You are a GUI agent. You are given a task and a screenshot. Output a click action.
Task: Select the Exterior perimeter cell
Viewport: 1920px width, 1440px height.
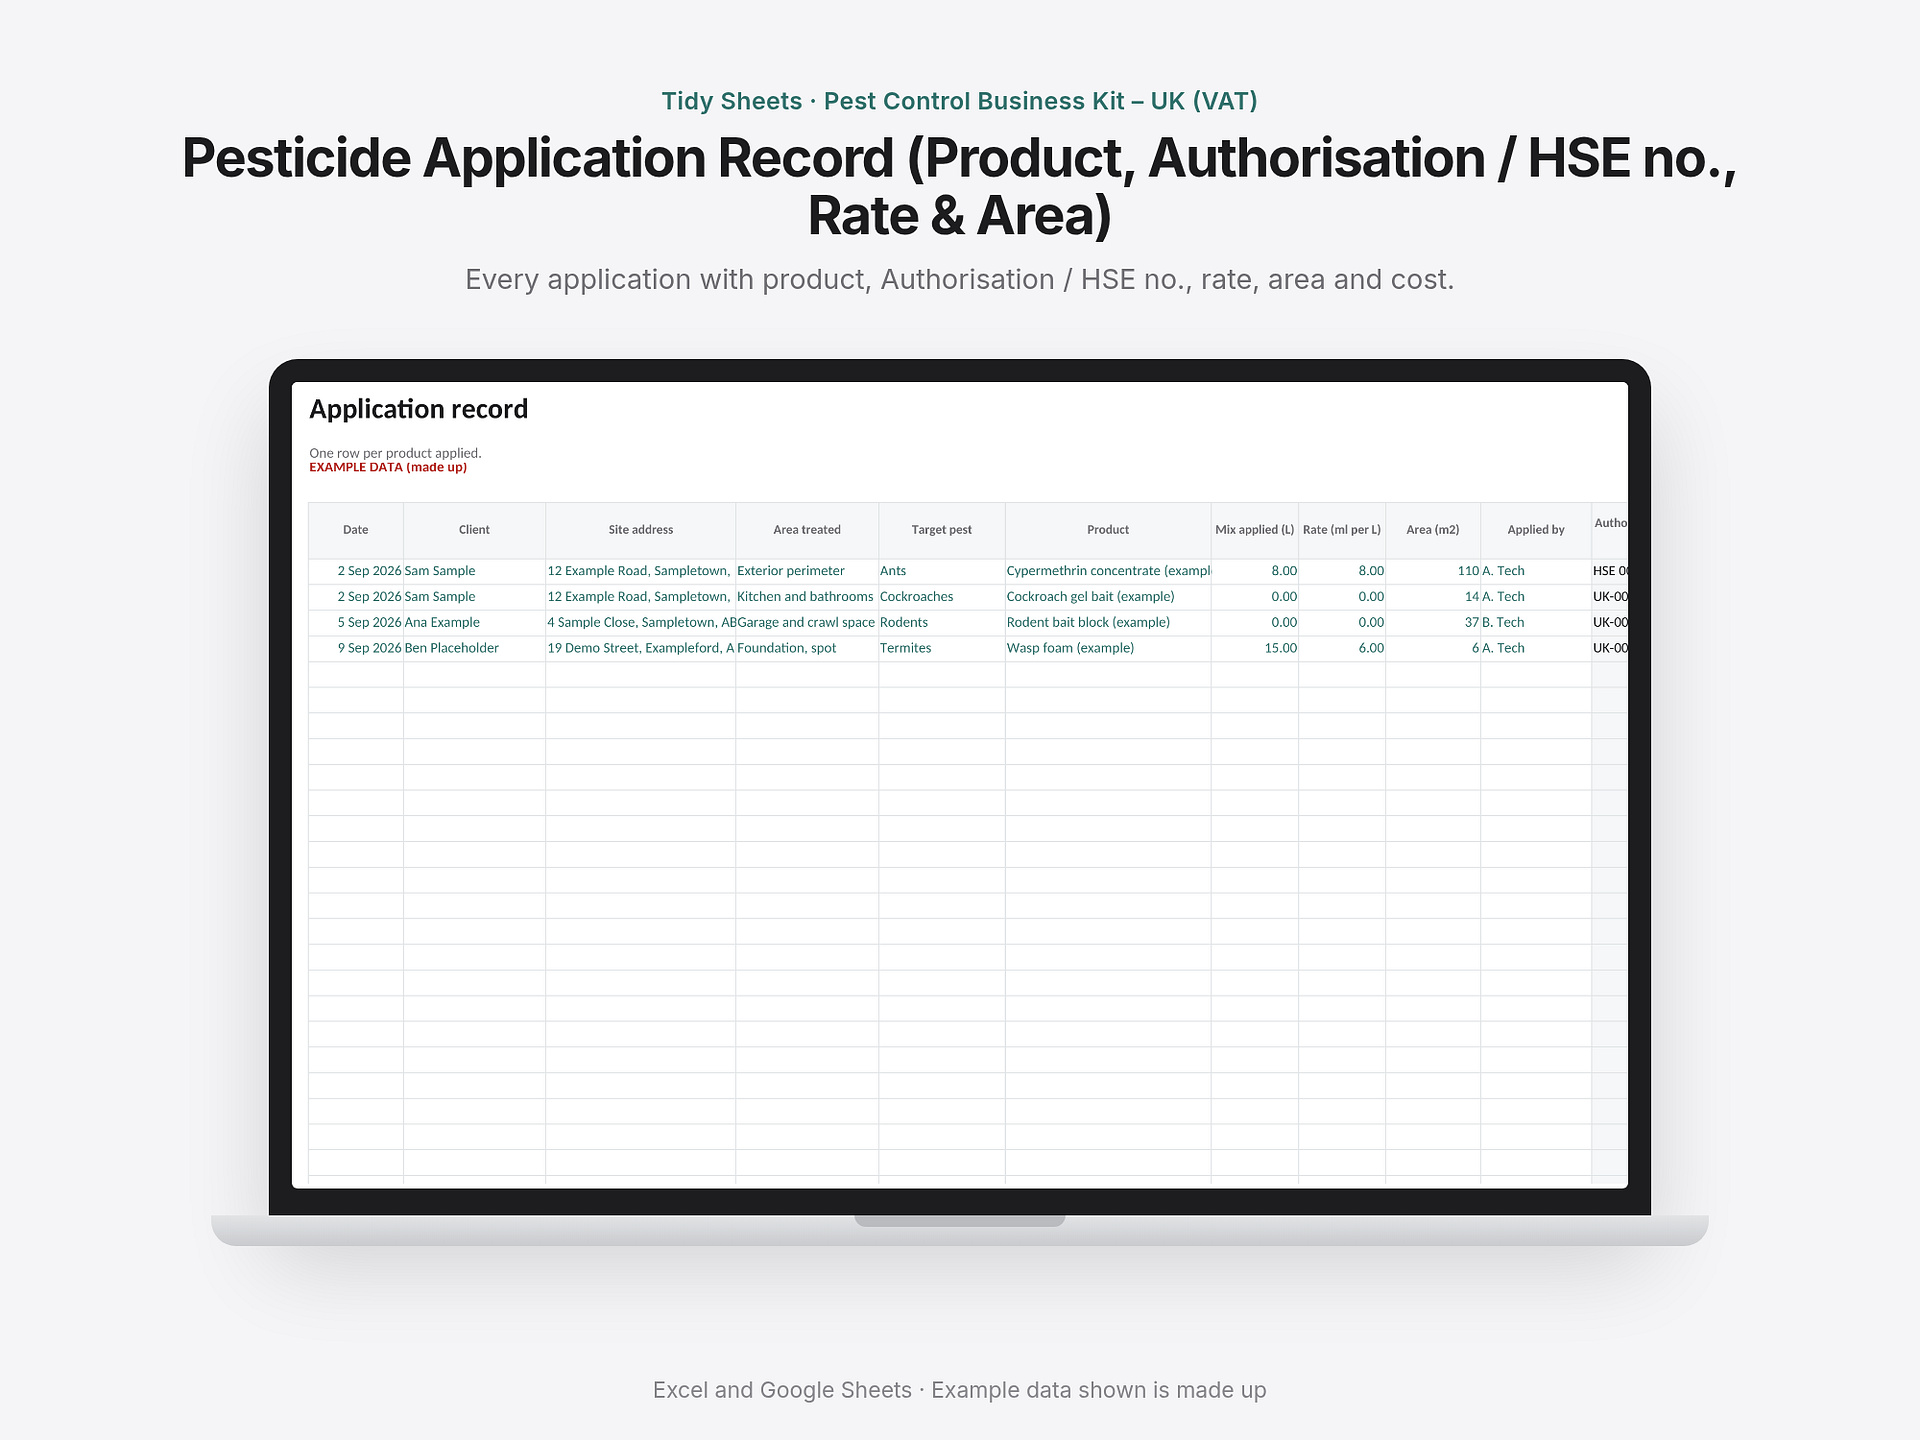pos(806,571)
